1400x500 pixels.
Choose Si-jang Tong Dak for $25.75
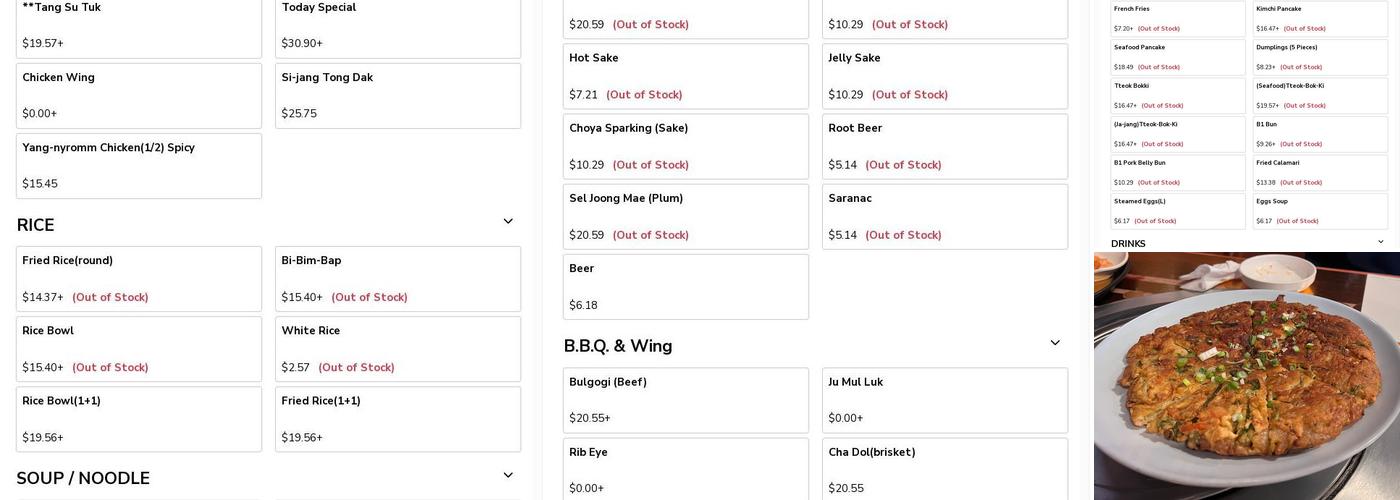click(x=398, y=96)
